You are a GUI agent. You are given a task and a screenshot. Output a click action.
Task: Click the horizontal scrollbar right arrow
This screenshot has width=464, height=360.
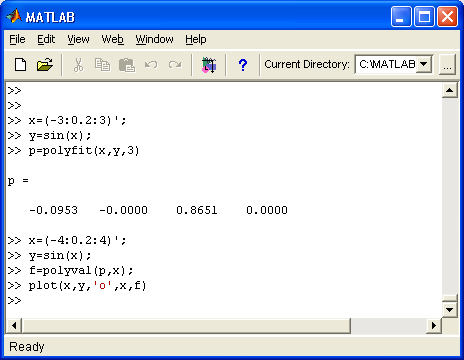[x=434, y=325]
